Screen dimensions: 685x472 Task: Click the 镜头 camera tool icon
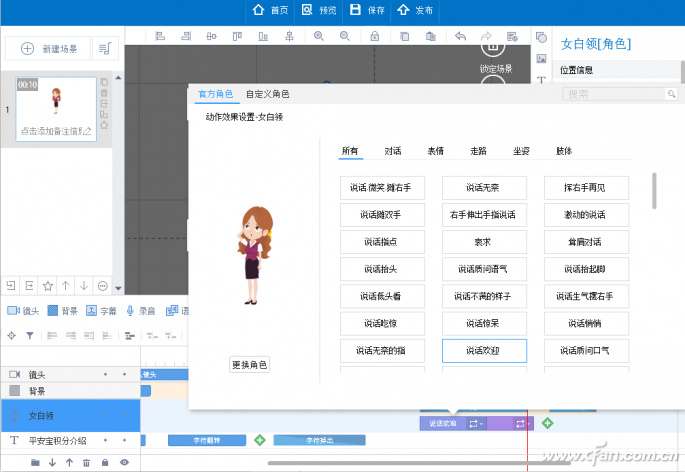(x=12, y=311)
